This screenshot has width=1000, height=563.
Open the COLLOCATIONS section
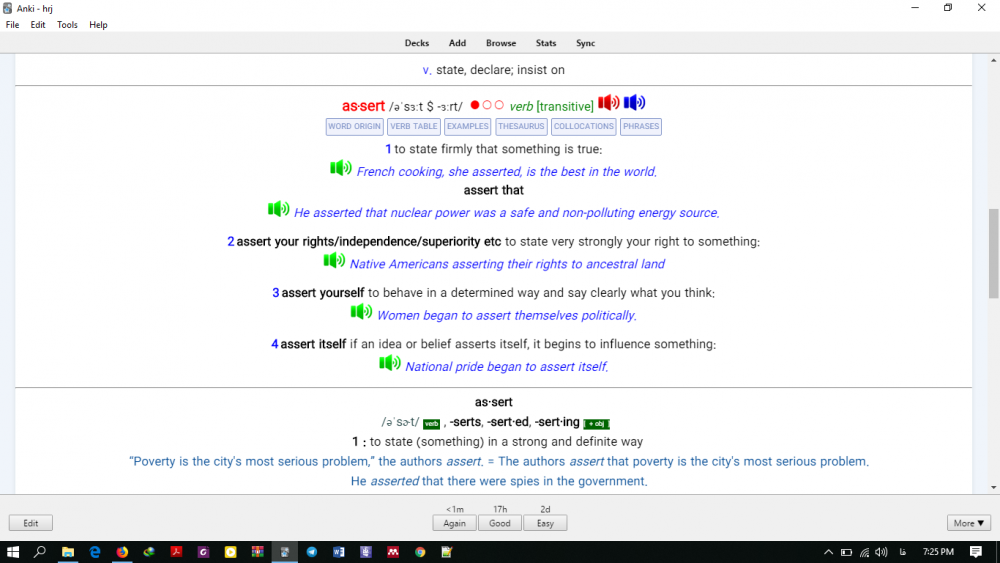pyautogui.click(x=584, y=127)
